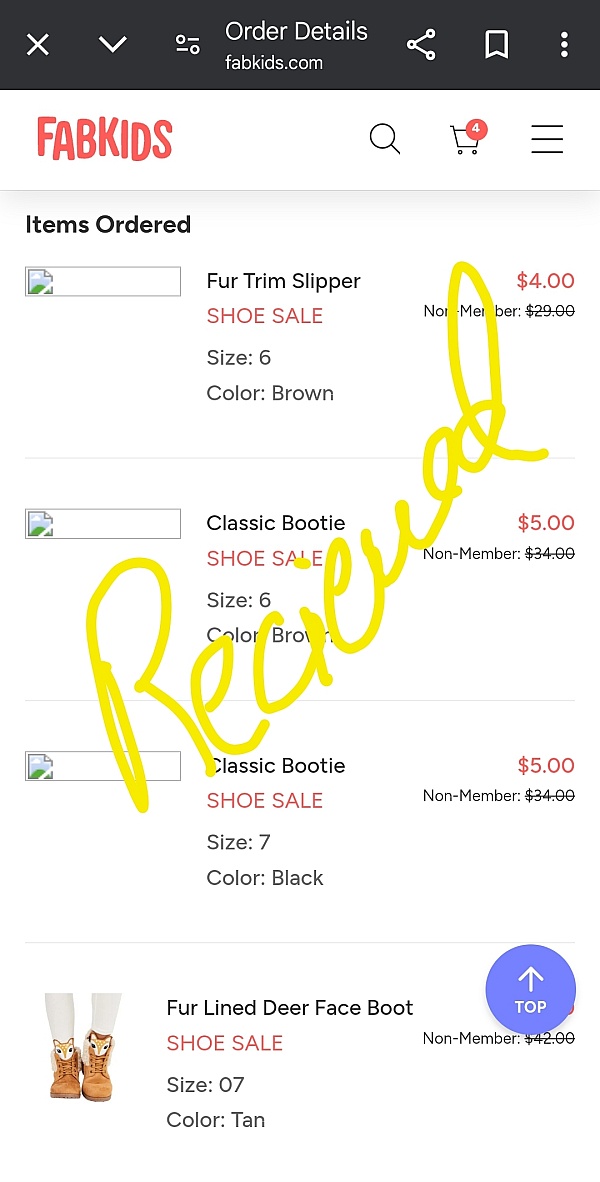This screenshot has height=1182, width=600.
Task: Open the brown Classic Bootie size 6
Action: pos(276,523)
